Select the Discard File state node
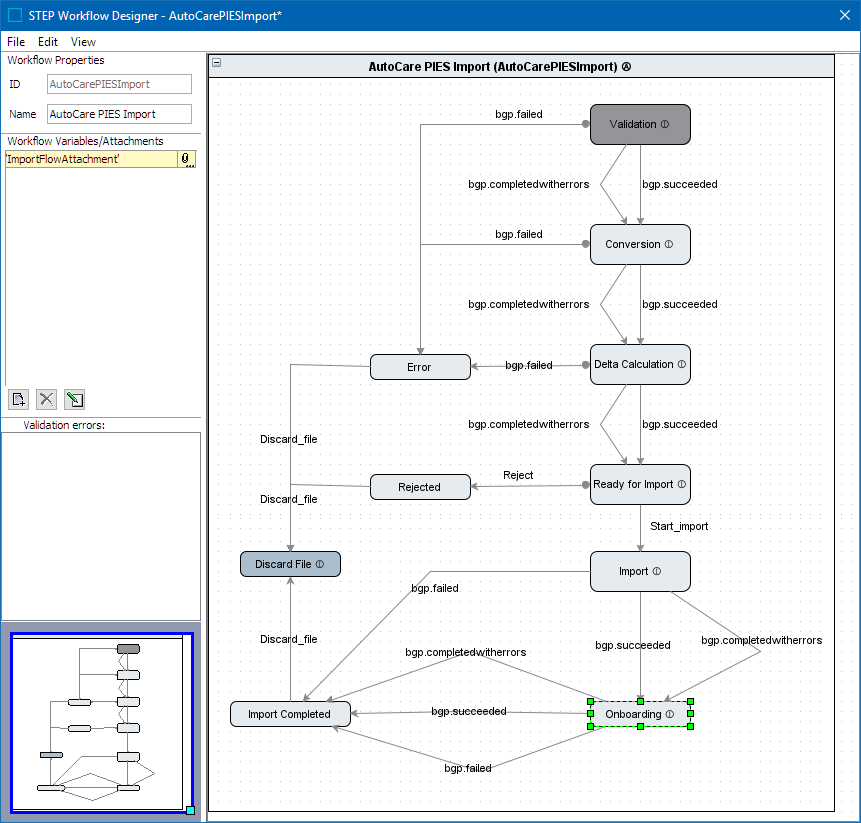Viewport: 861px width, 823px height. (290, 564)
